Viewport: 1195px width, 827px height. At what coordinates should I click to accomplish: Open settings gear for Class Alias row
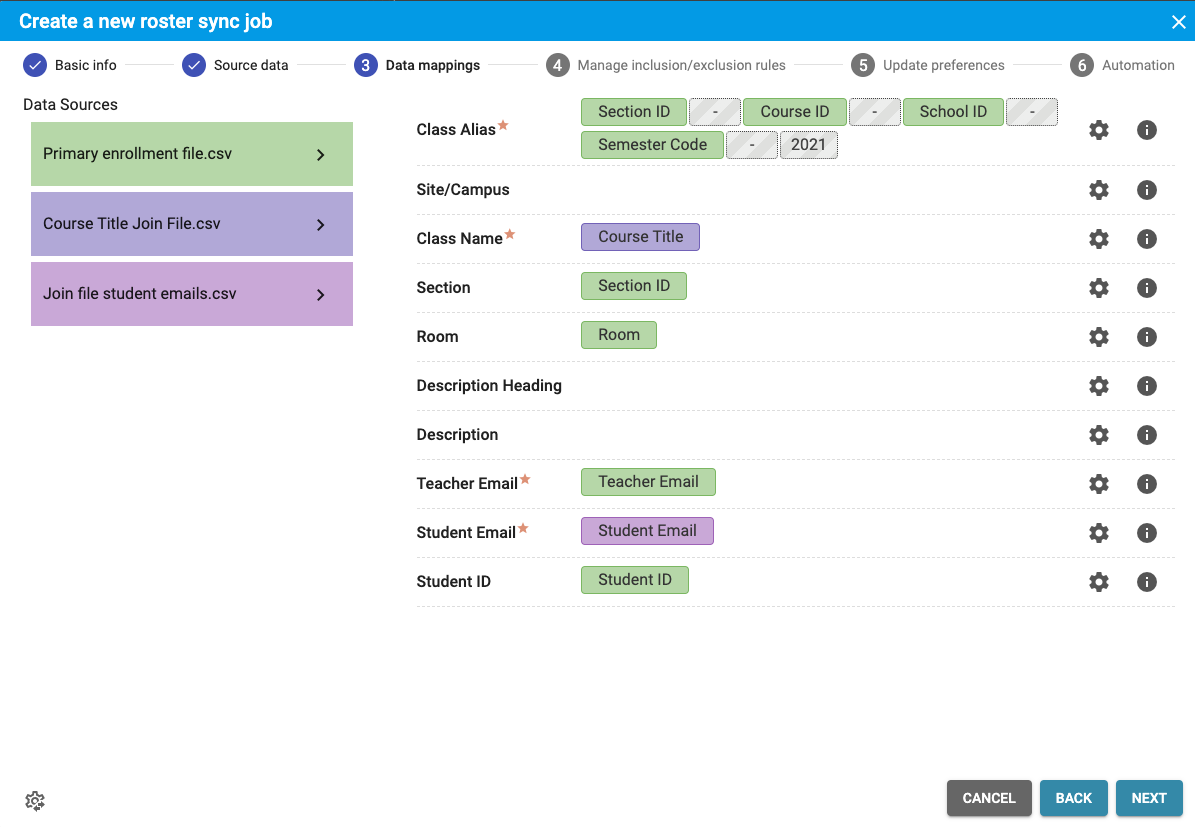pos(1098,130)
